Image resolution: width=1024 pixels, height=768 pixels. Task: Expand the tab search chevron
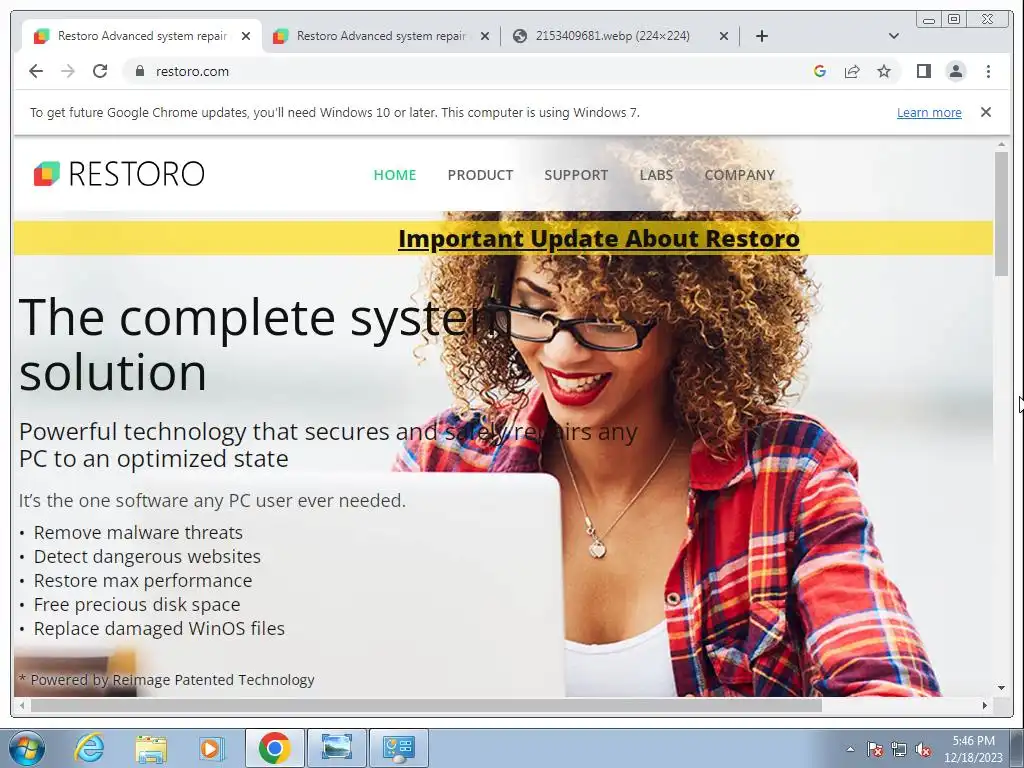pos(893,36)
